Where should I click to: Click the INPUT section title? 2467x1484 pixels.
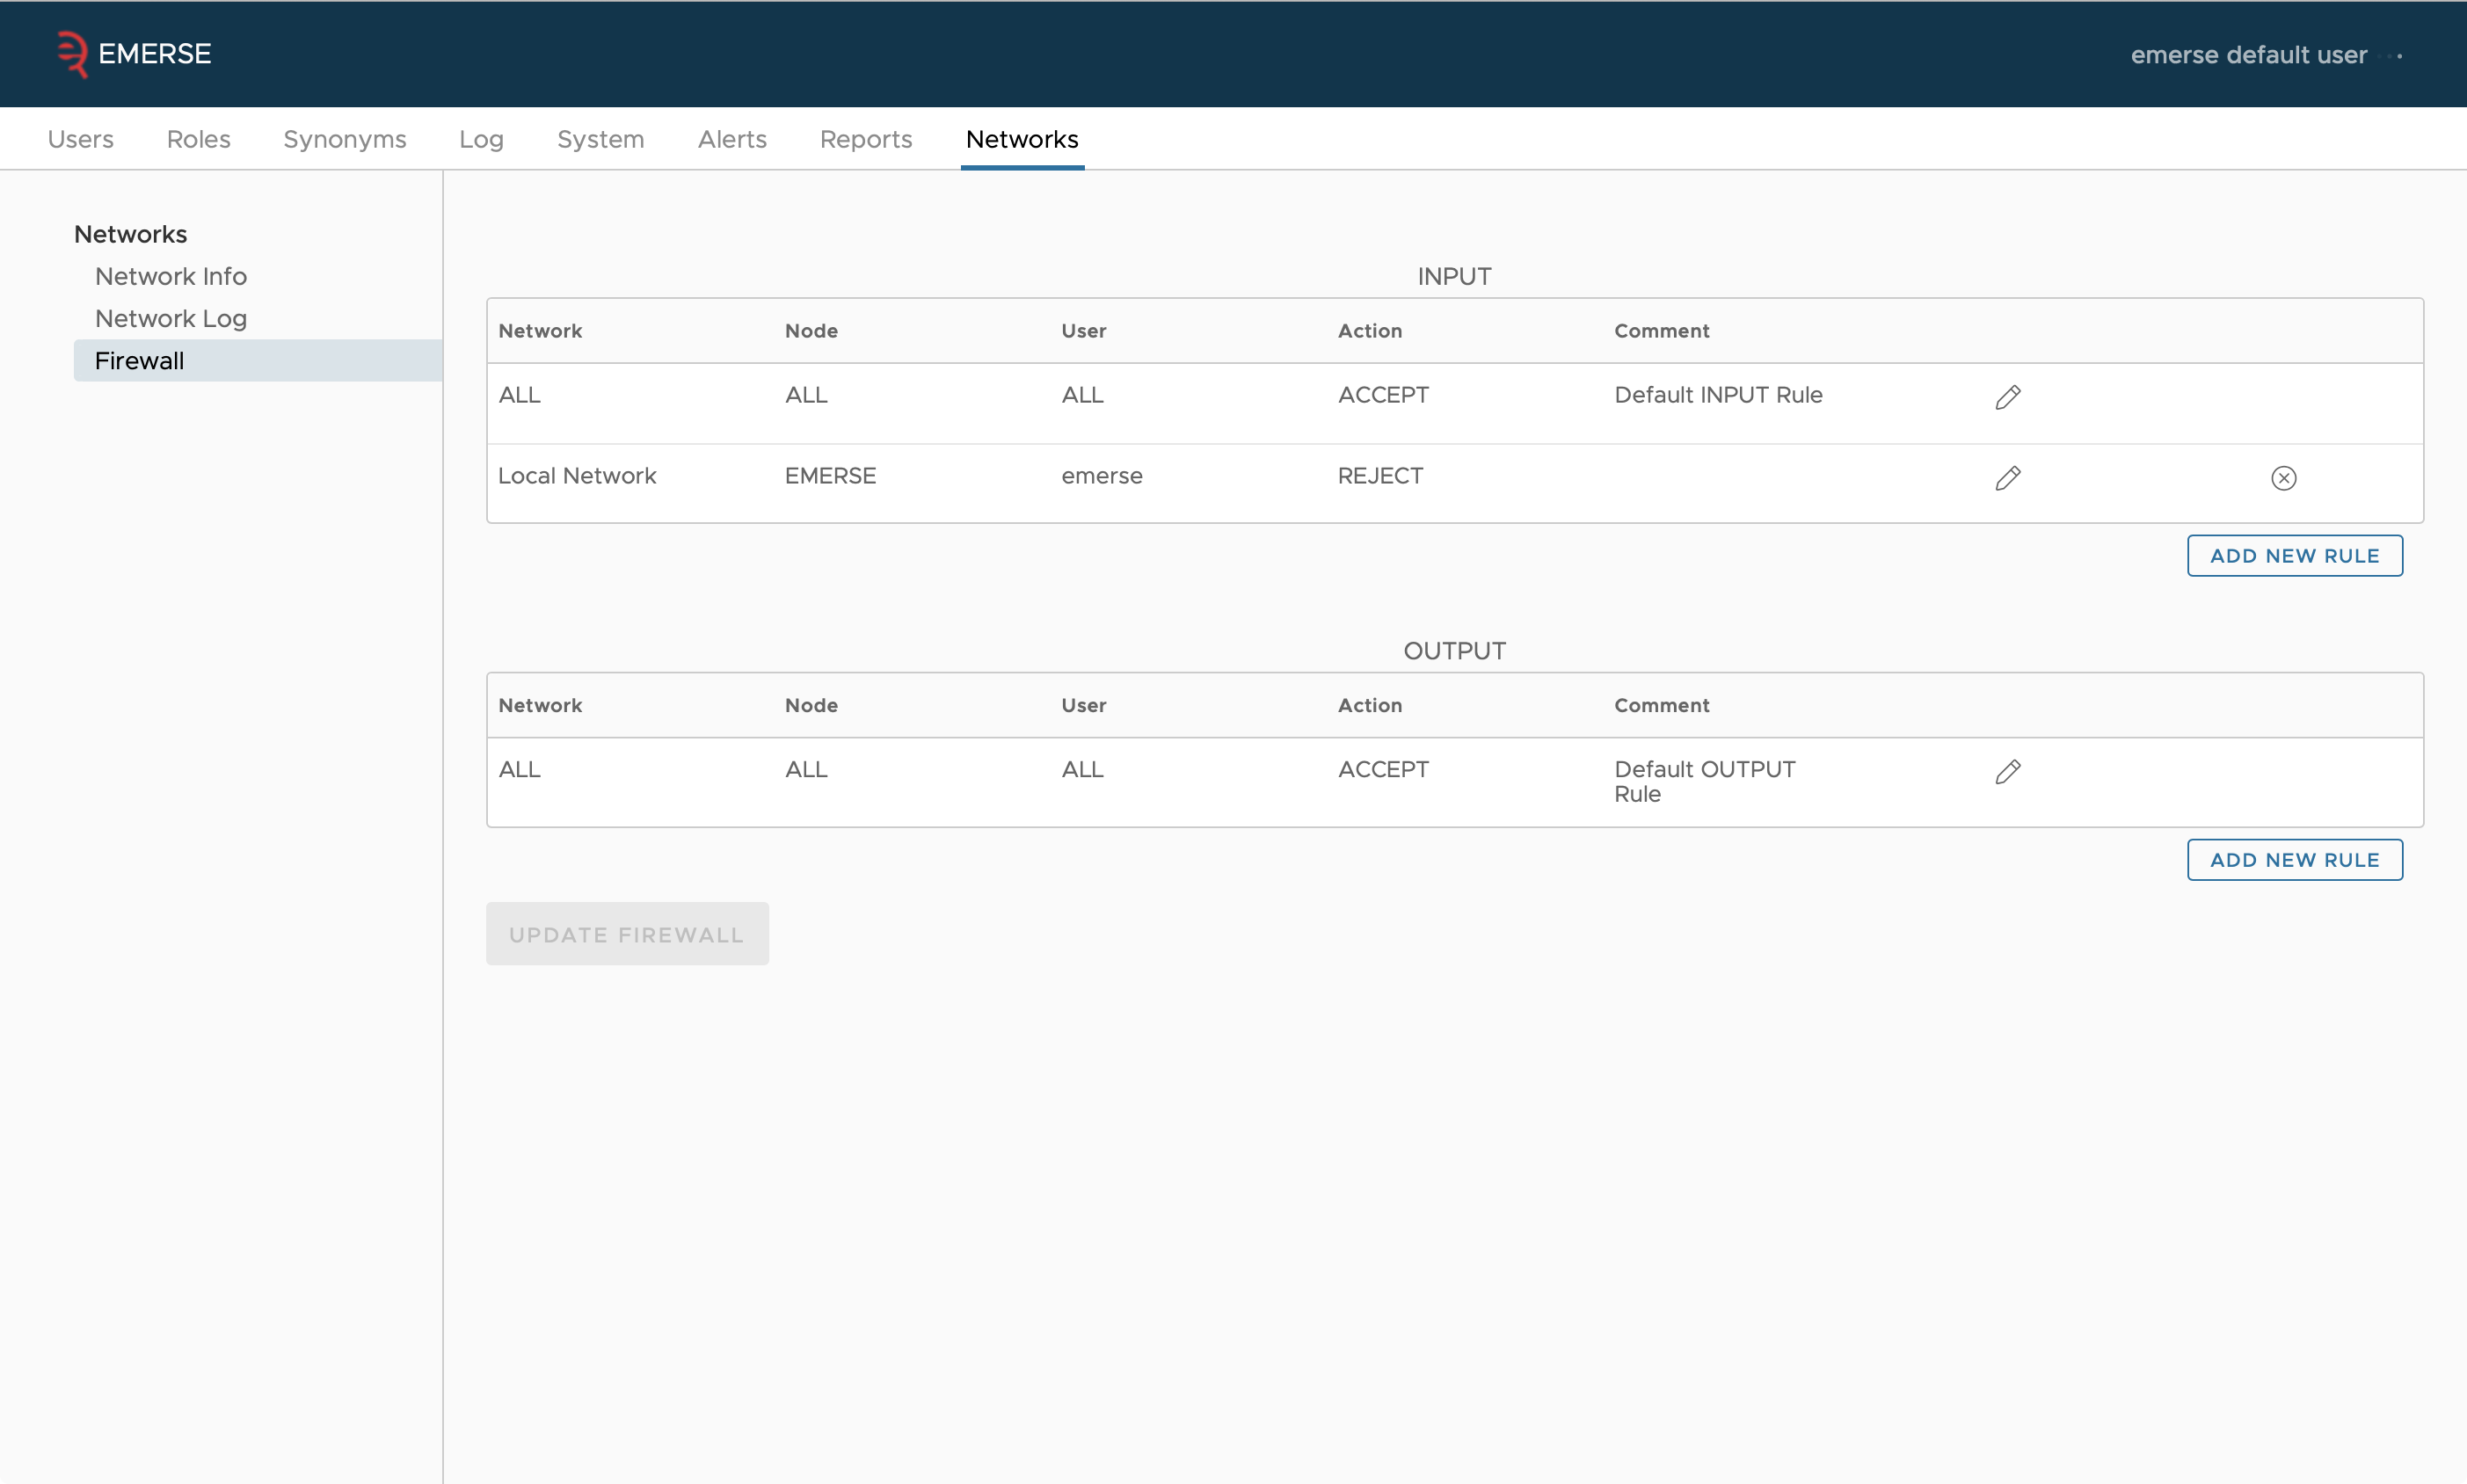pyautogui.click(x=1454, y=277)
